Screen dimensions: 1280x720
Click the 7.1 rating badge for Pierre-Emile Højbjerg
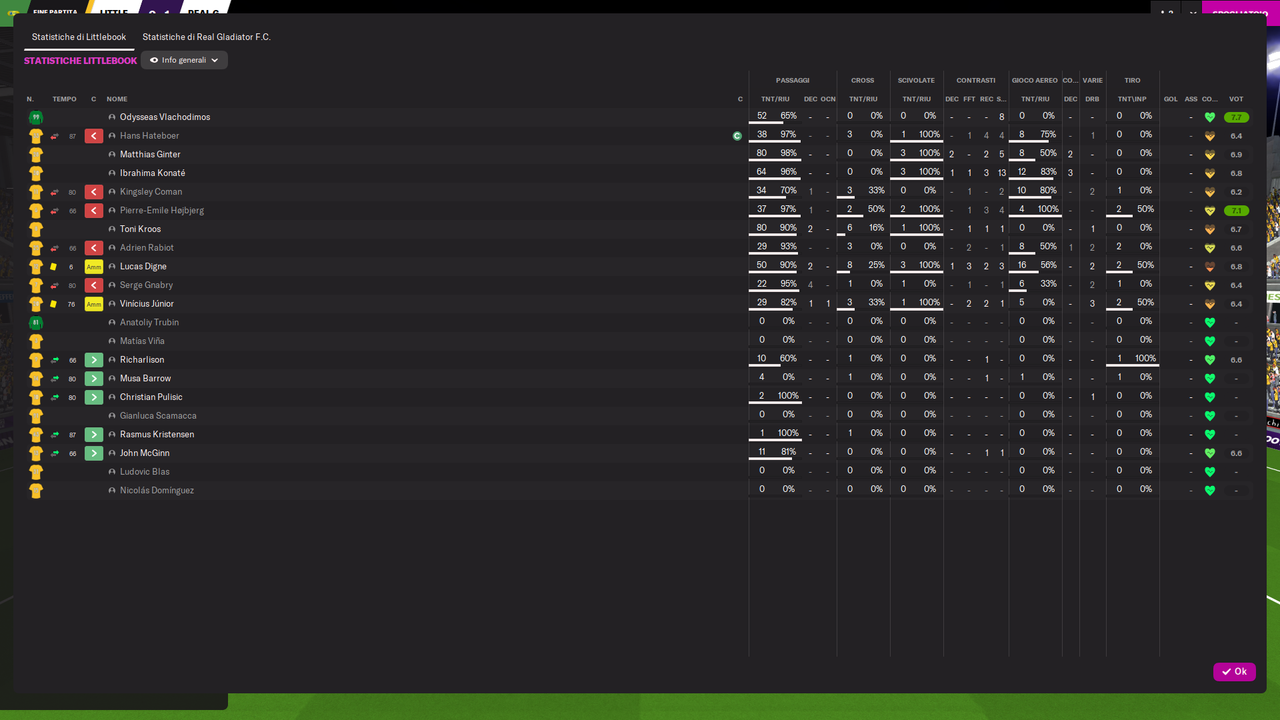[1237, 211]
